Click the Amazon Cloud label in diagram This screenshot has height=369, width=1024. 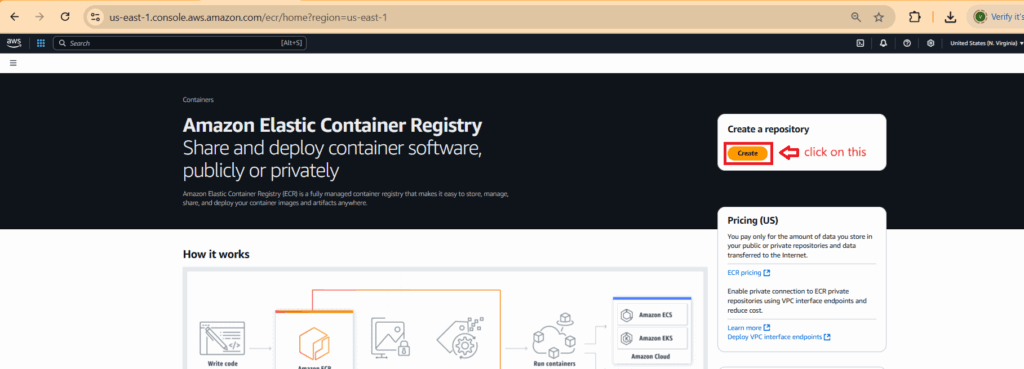[650, 357]
